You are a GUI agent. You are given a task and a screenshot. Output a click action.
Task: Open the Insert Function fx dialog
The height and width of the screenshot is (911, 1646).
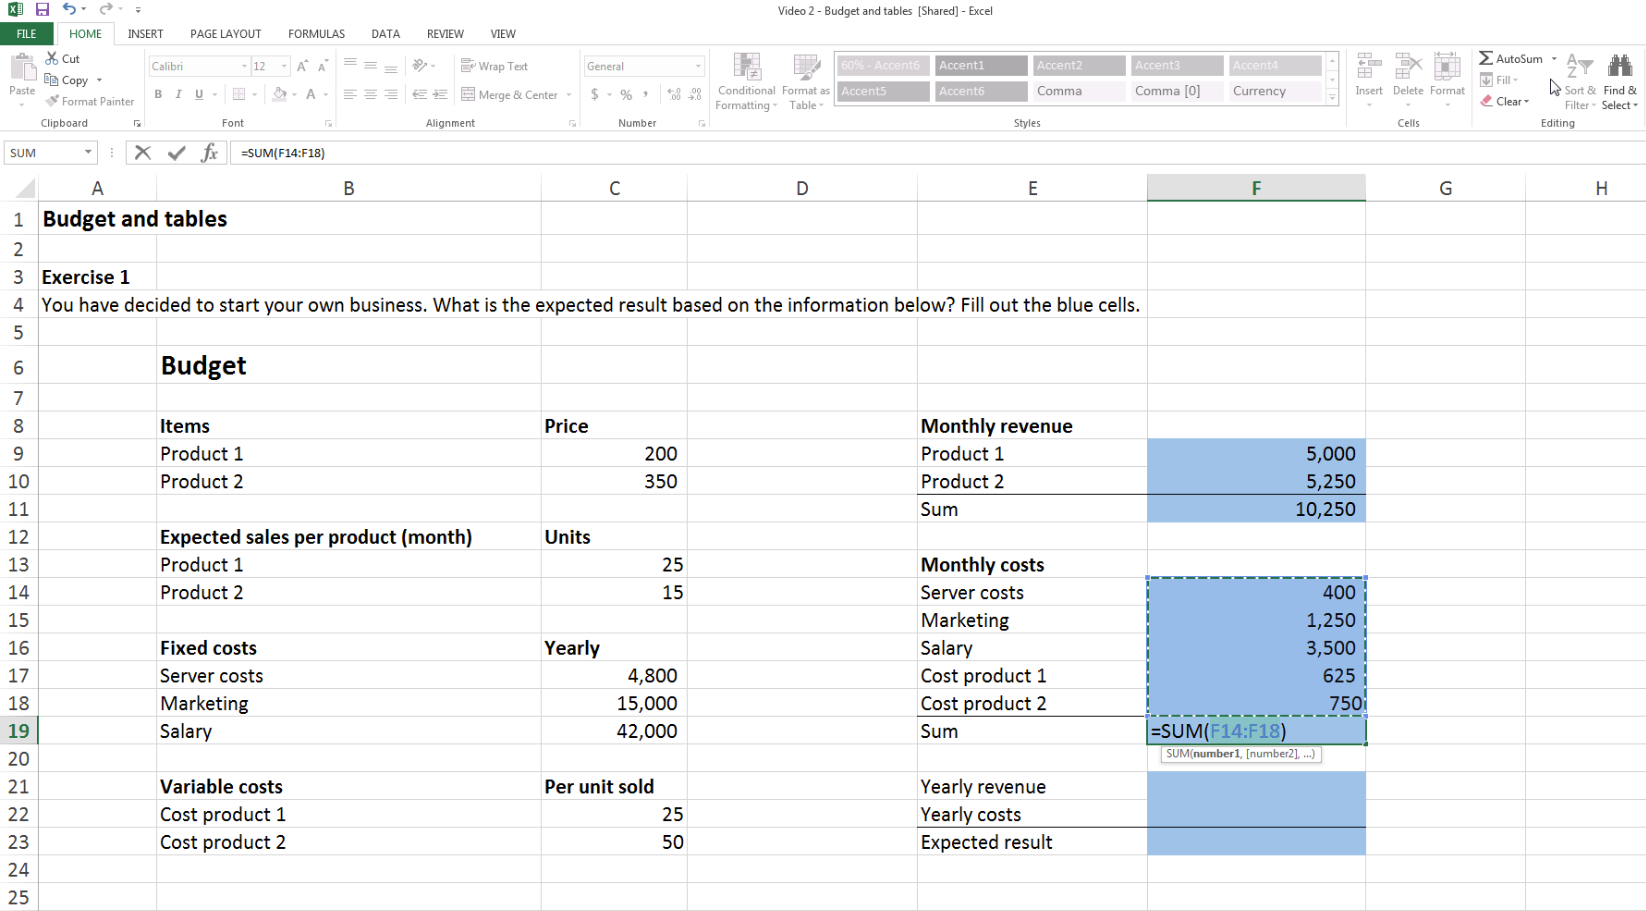coord(209,153)
